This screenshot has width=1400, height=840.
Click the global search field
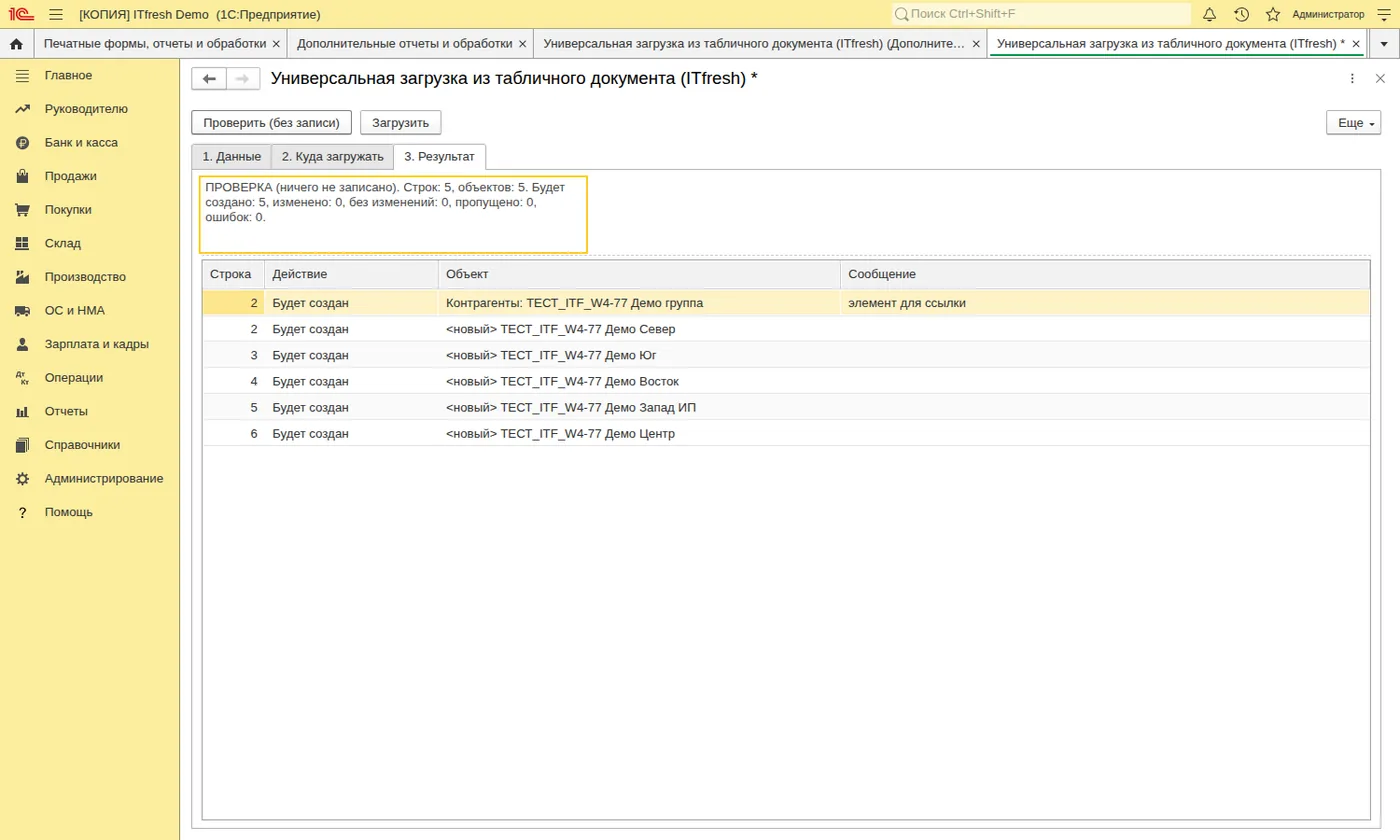1041,14
